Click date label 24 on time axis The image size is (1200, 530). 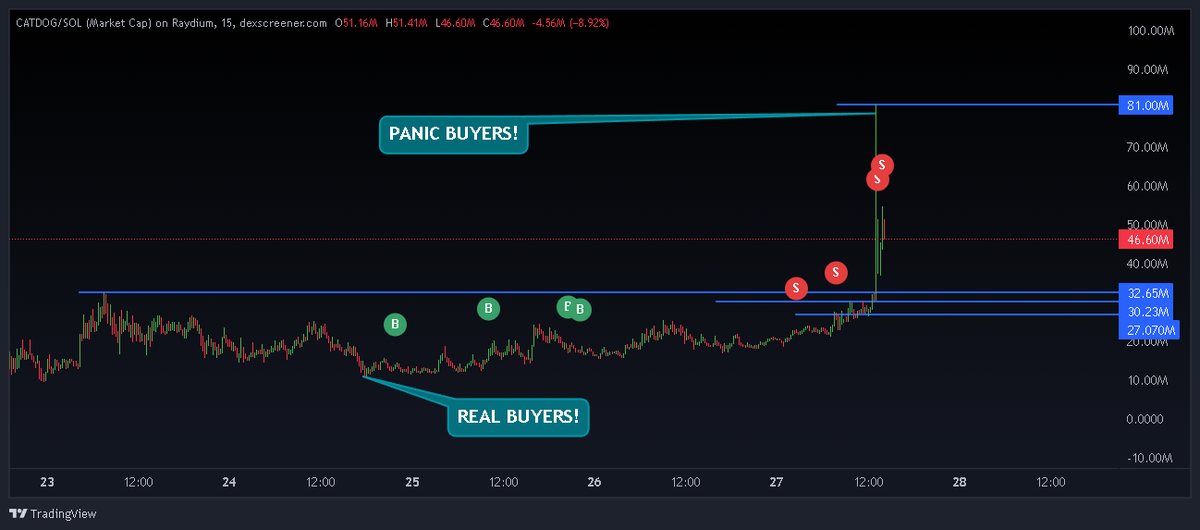[229, 482]
